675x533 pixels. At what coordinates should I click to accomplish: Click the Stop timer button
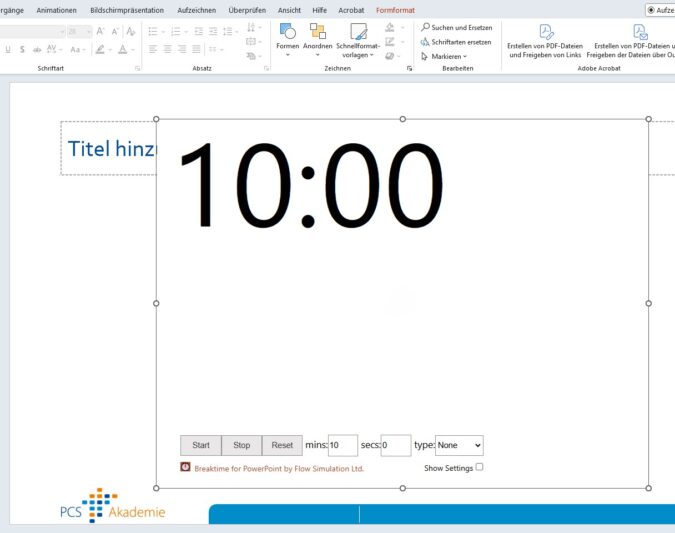(x=242, y=445)
